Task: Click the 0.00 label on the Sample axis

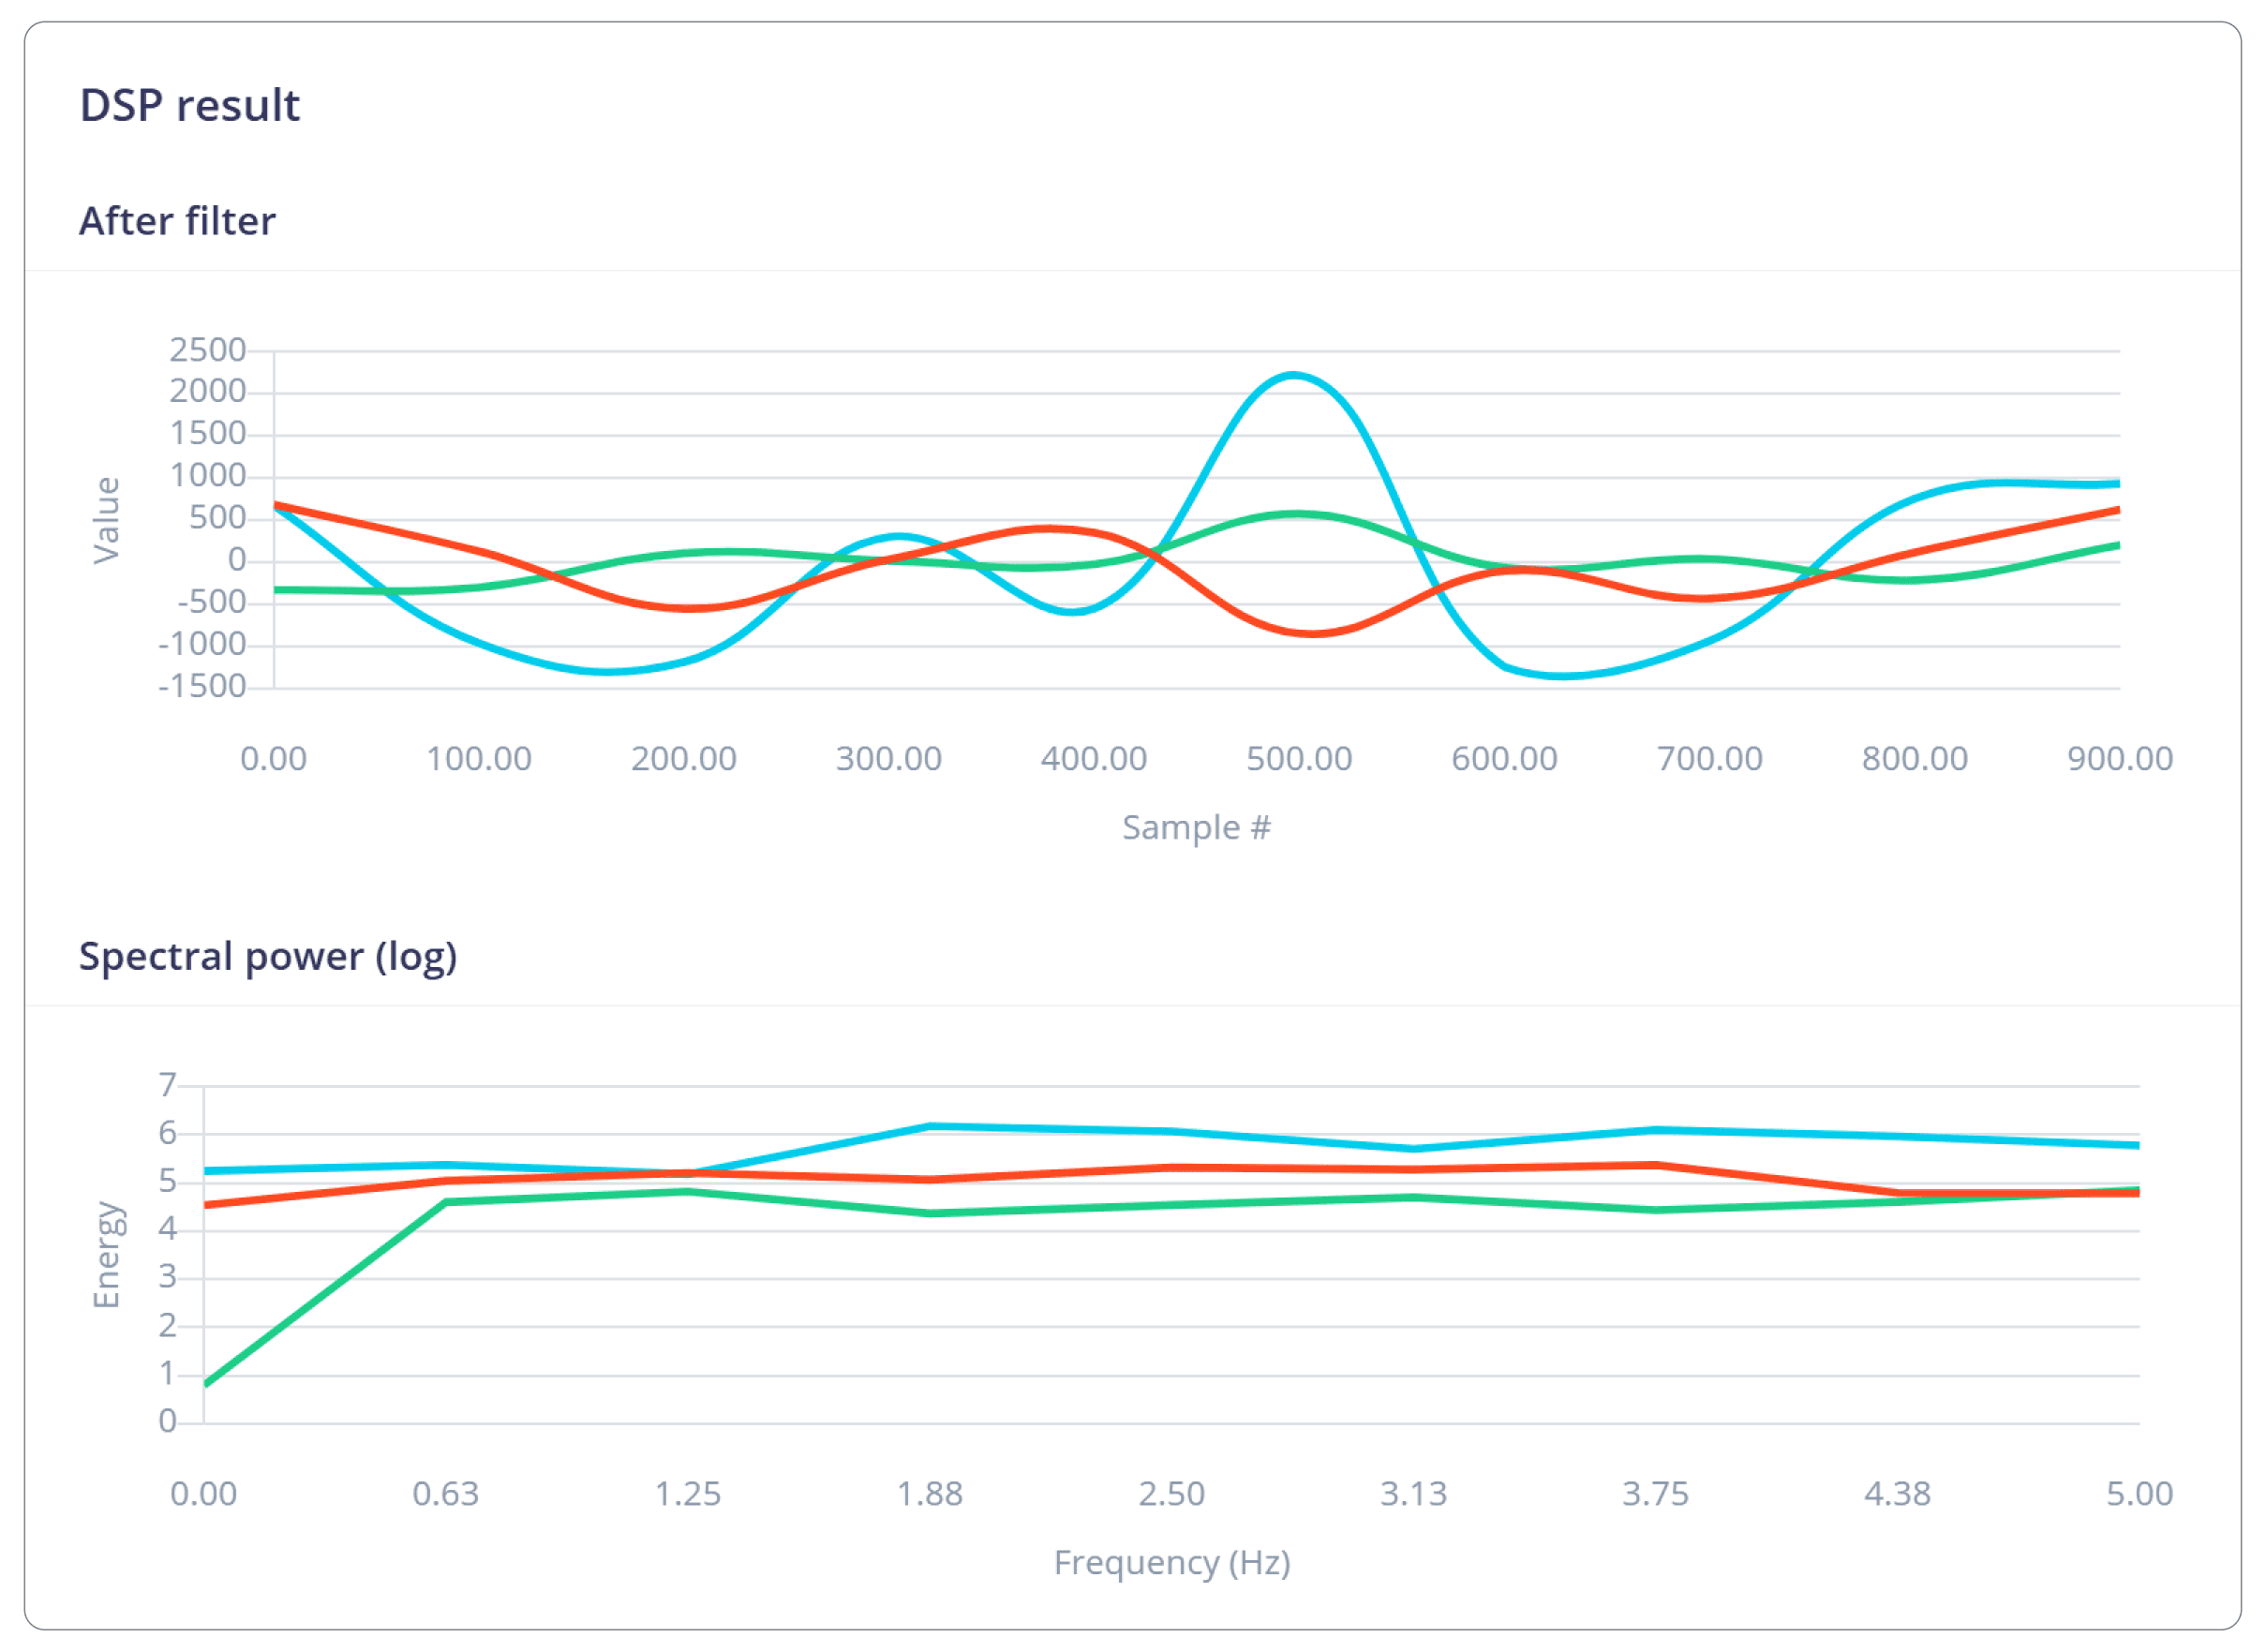Action: tap(273, 759)
